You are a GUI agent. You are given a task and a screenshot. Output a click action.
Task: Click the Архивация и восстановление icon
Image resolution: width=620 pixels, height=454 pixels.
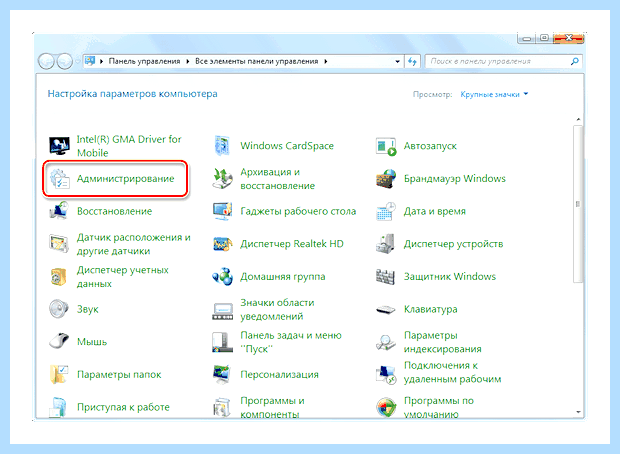pos(223,179)
